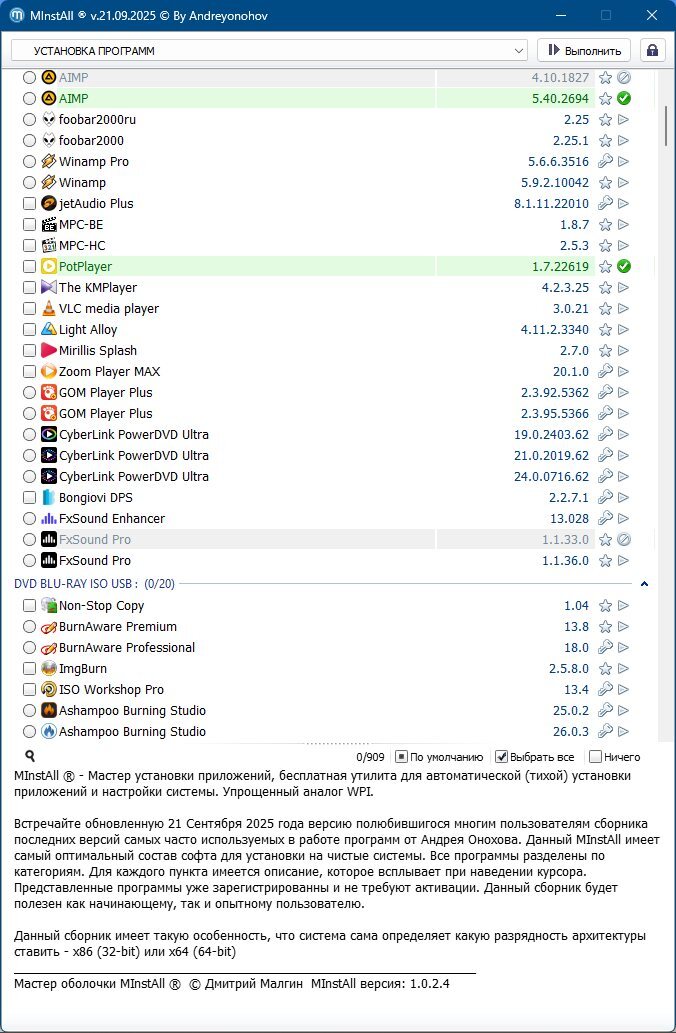Viewport: 676px width, 1033px height.
Task: Click the play arrow for ImgBurn
Action: pos(624,669)
